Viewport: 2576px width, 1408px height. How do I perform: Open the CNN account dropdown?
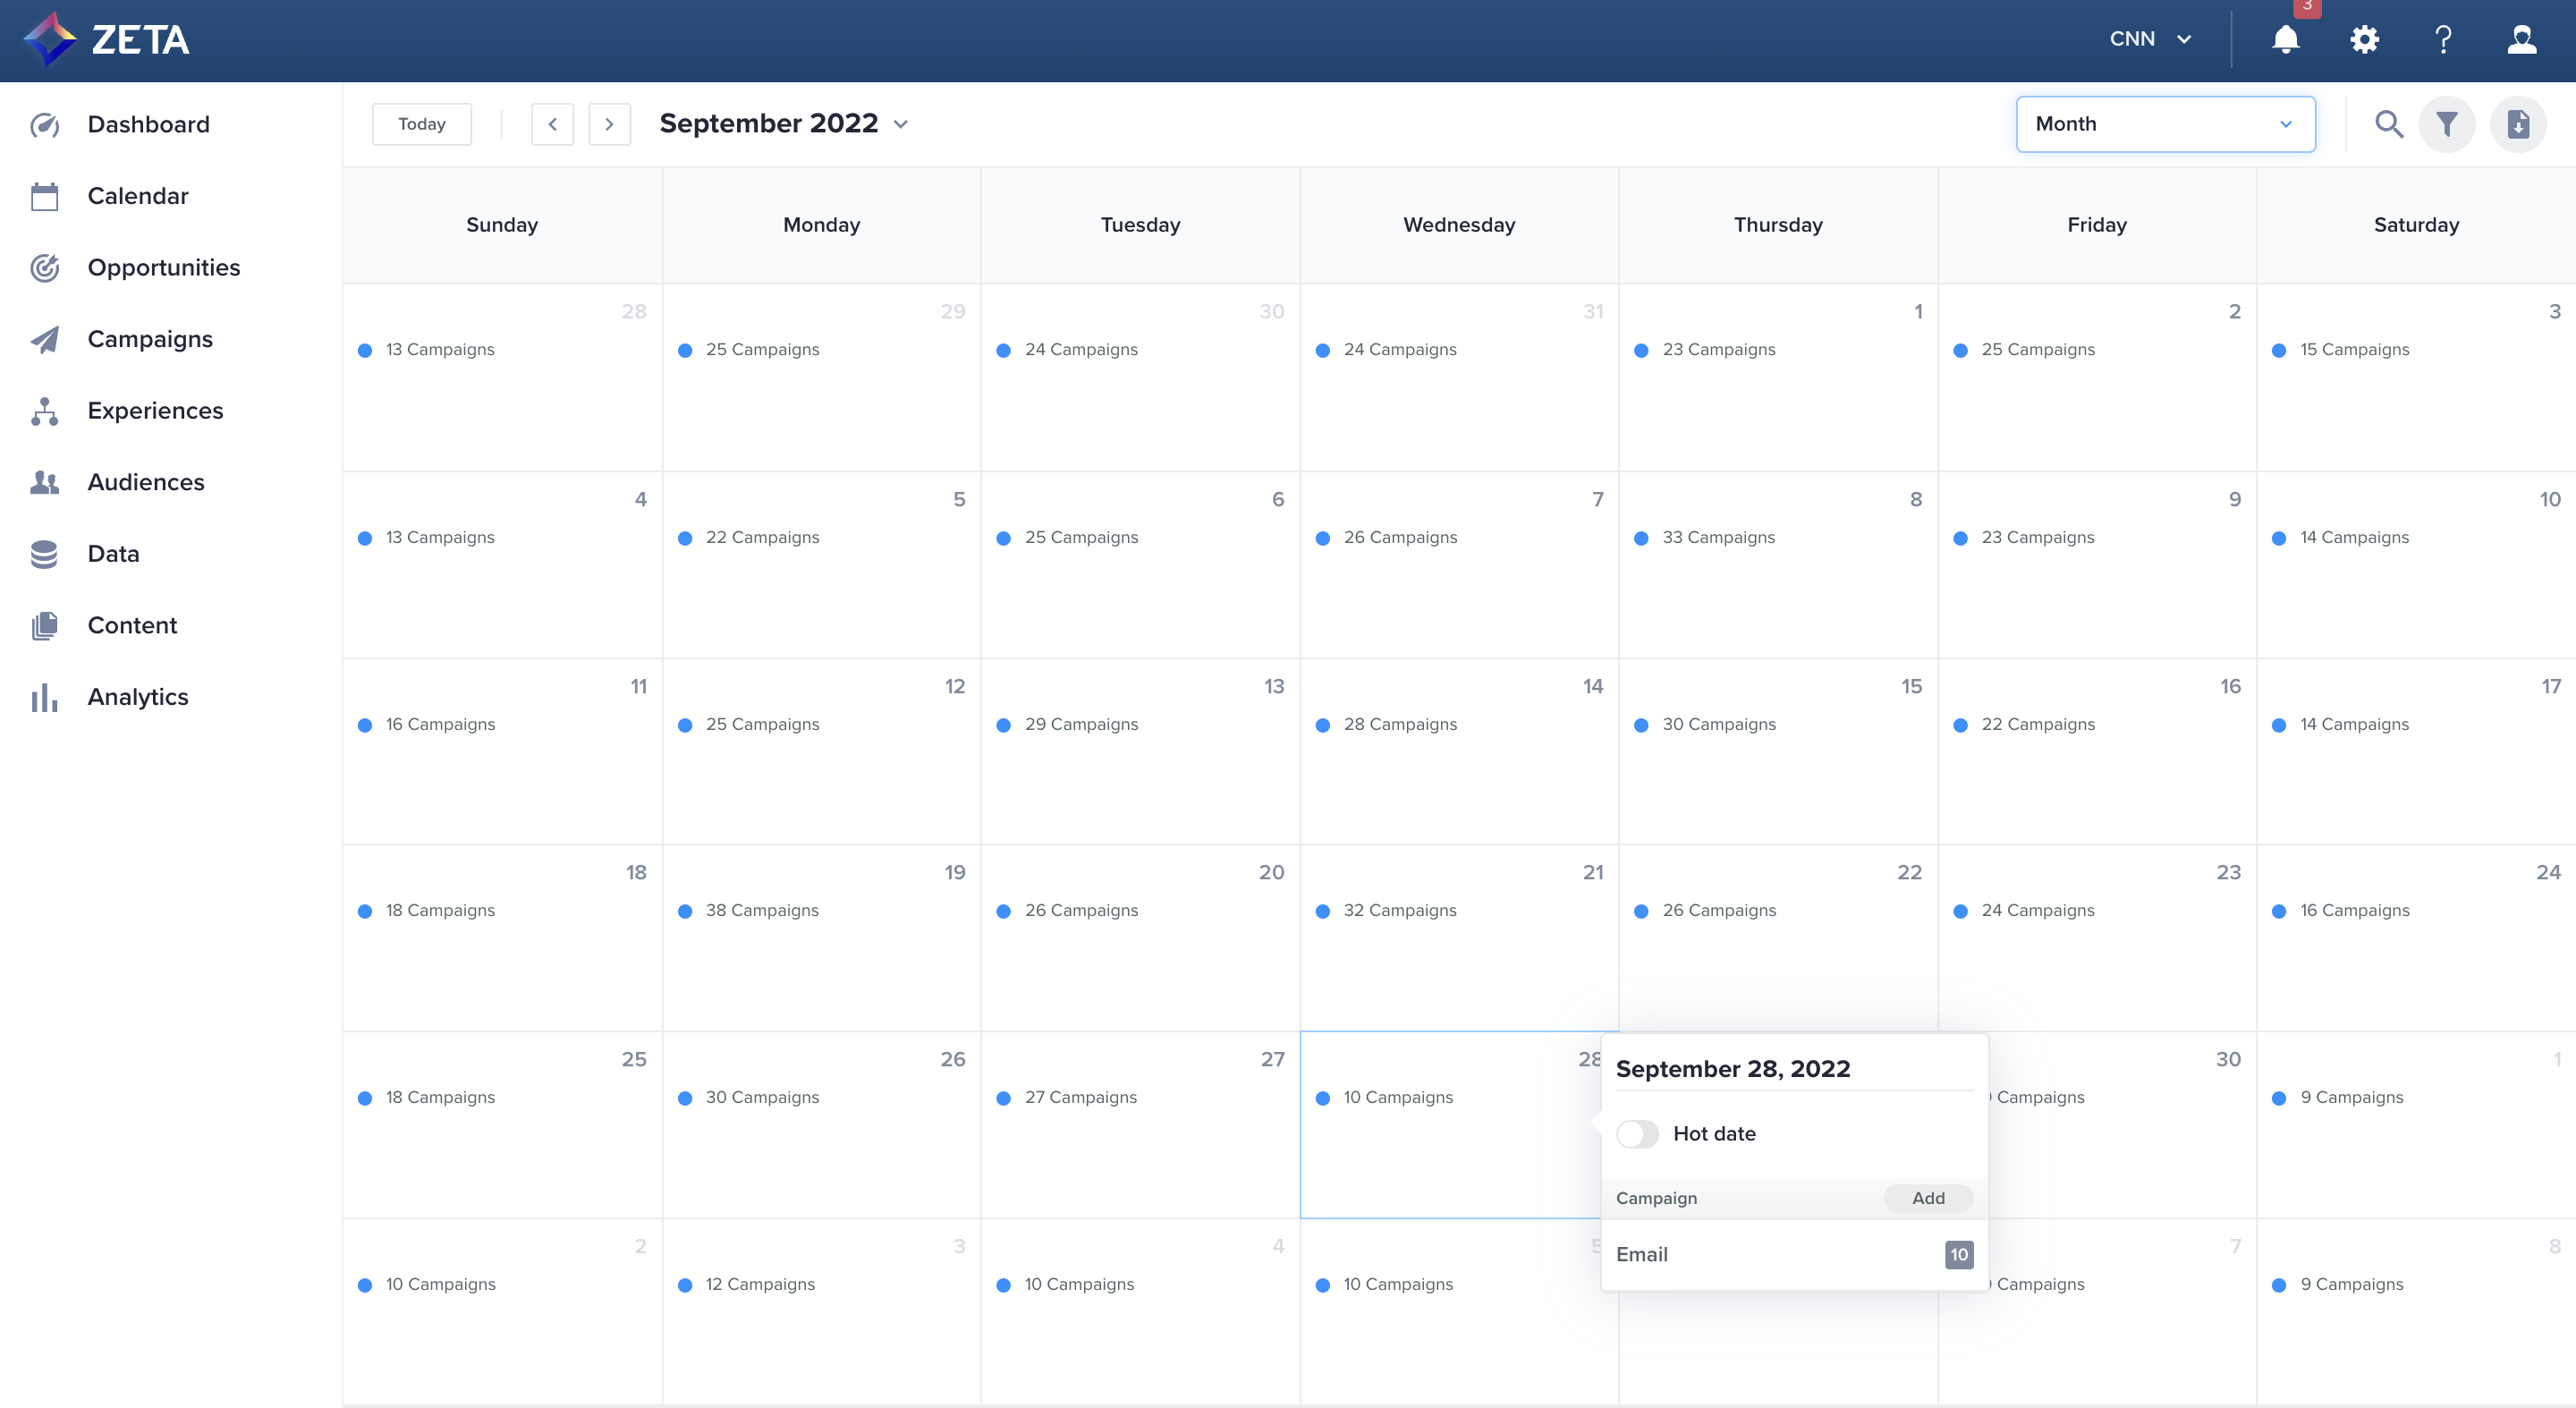(2149, 39)
